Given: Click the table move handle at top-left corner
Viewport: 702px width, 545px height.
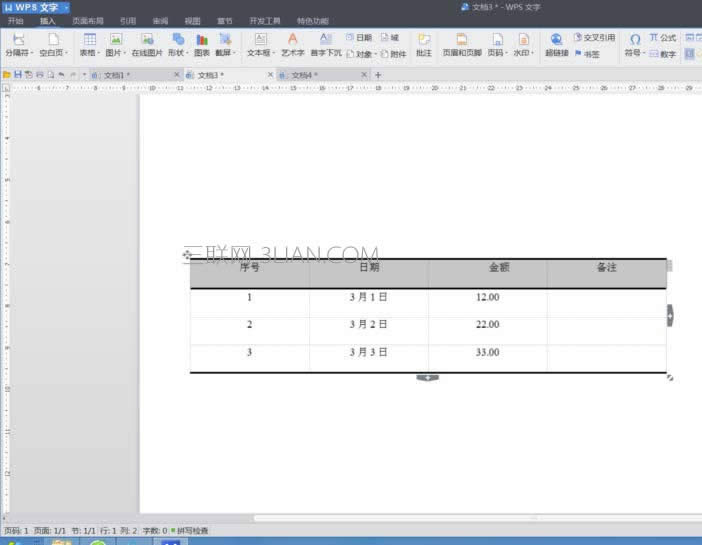Looking at the screenshot, I should [187, 255].
